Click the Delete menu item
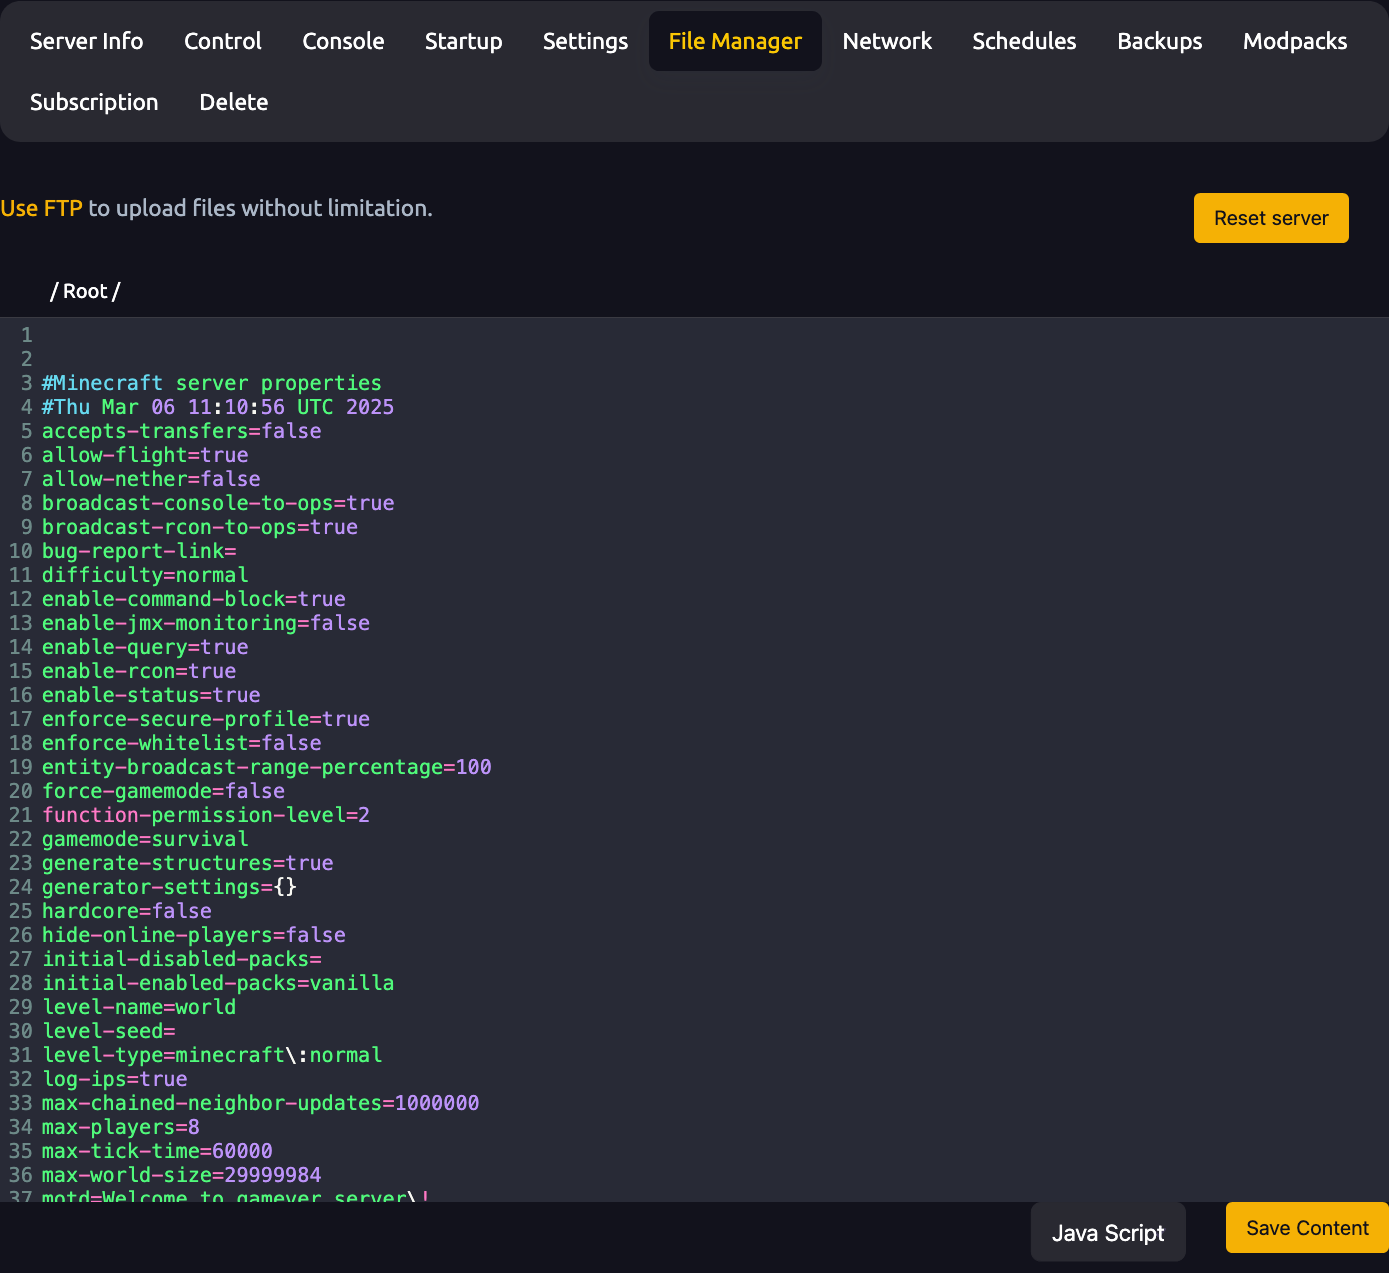 (x=233, y=102)
